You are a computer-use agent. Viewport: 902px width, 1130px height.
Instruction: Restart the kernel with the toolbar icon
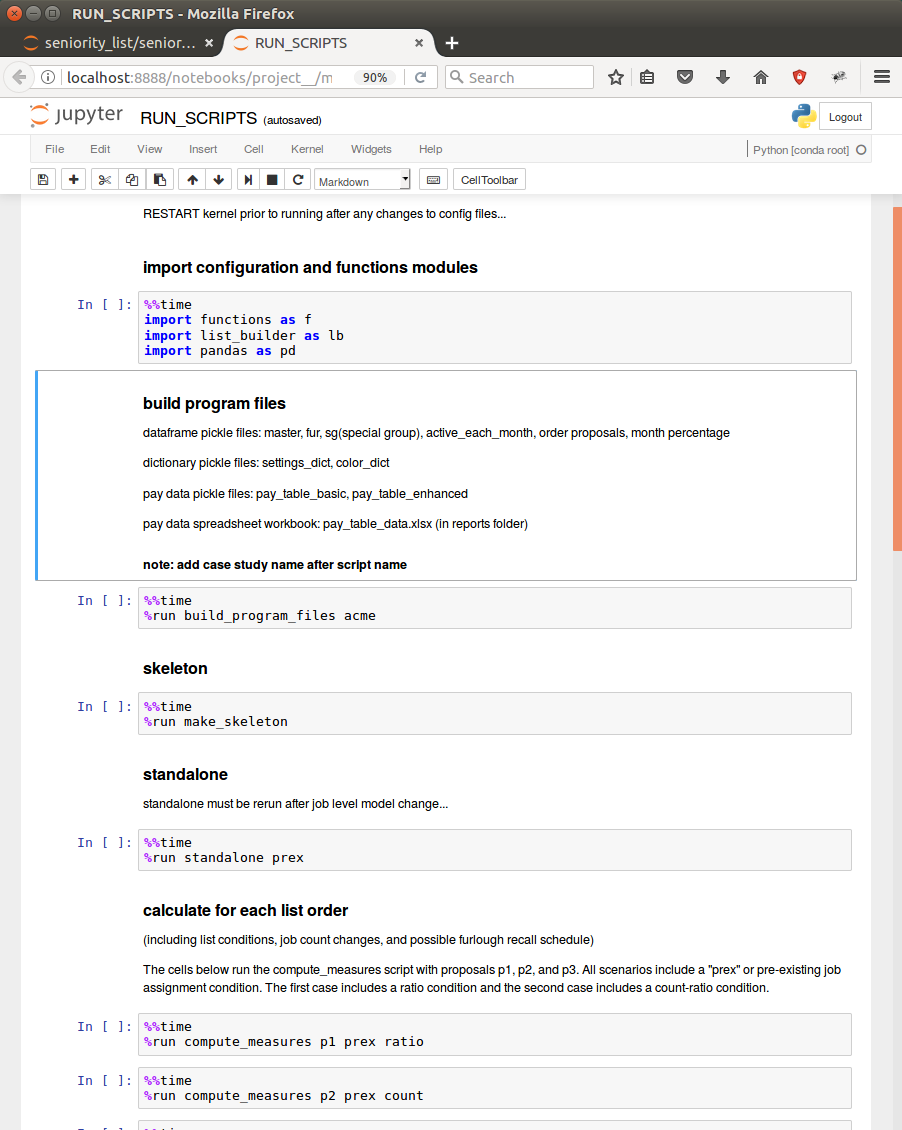[x=298, y=180]
